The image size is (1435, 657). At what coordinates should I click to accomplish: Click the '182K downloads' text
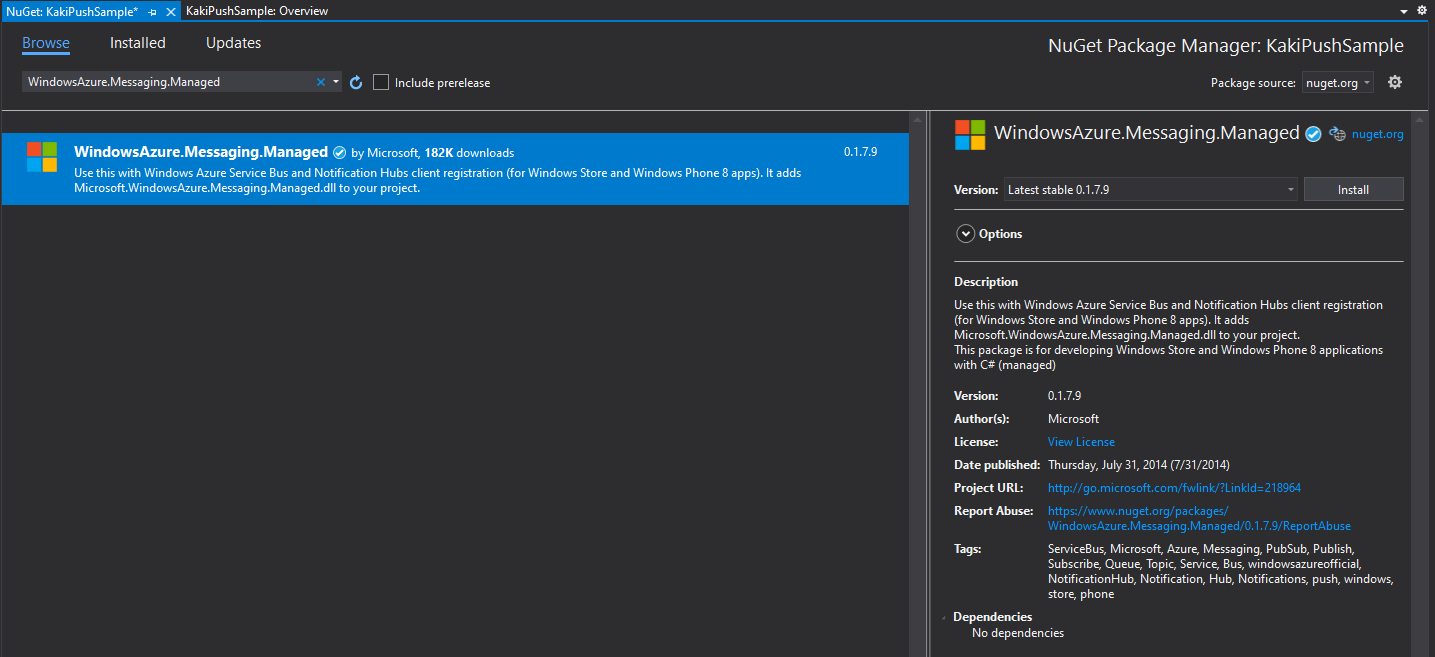(469, 153)
